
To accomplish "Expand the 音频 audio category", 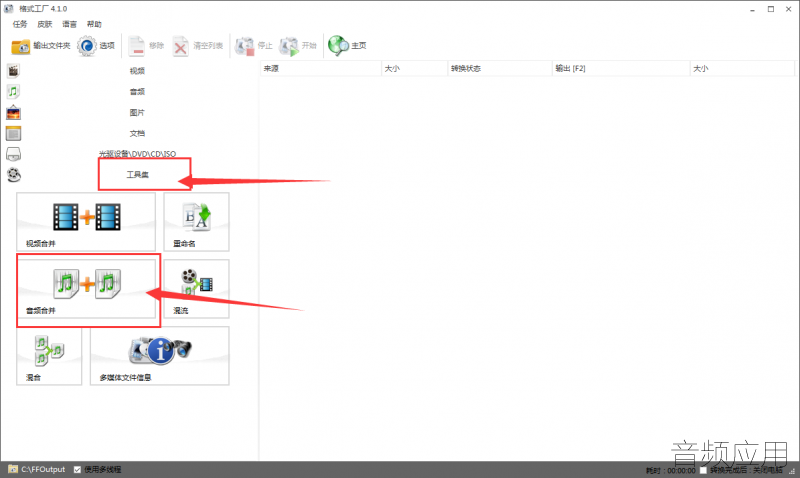I will coord(132,92).
